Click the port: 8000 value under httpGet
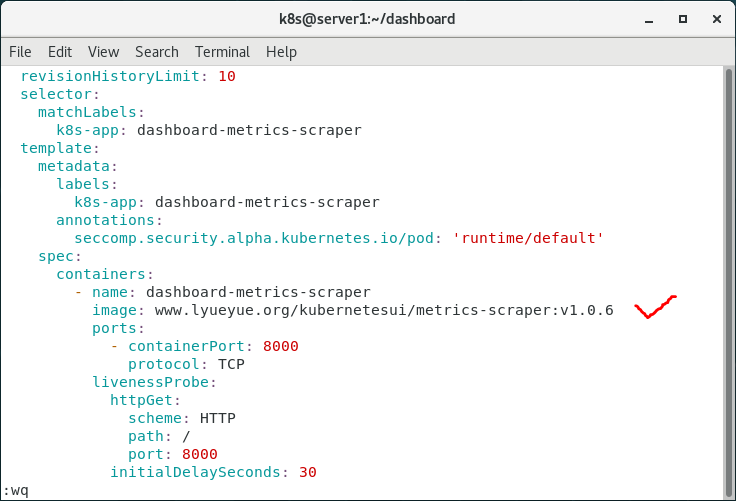The width and height of the screenshot is (736, 501). [x=199, y=454]
